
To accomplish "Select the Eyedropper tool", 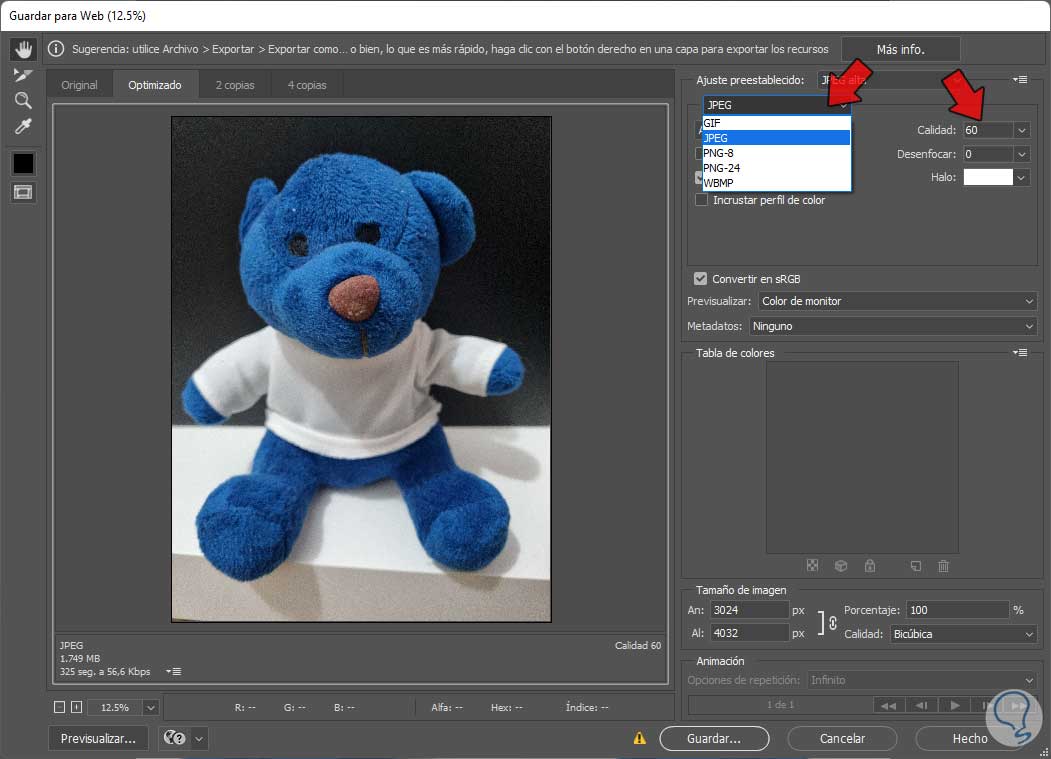I will tap(23, 126).
